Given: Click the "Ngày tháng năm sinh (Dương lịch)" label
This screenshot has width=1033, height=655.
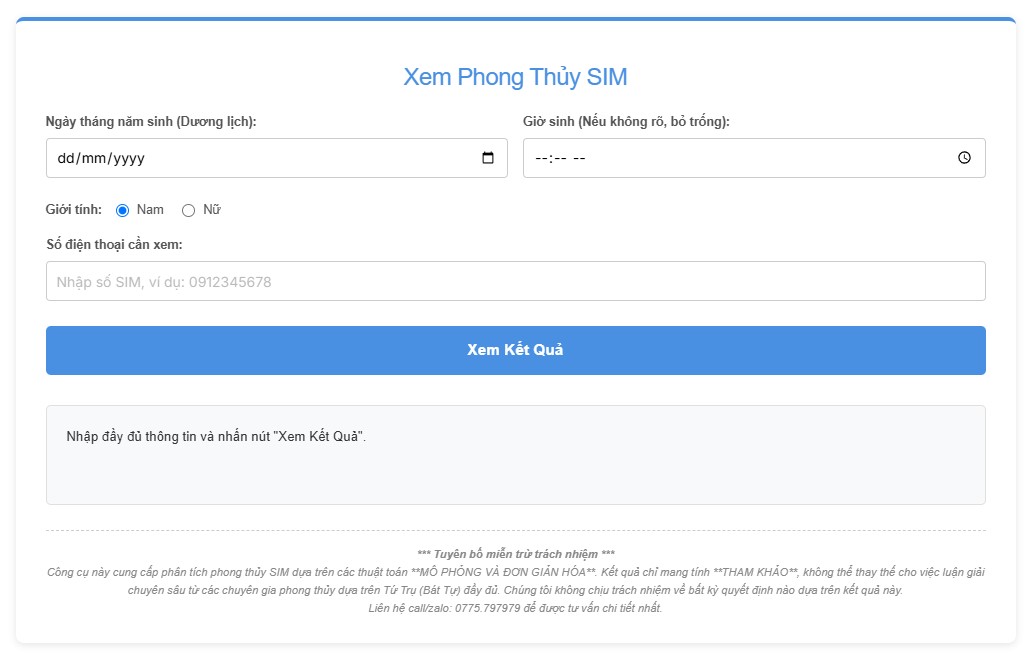Looking at the screenshot, I should click(151, 122).
